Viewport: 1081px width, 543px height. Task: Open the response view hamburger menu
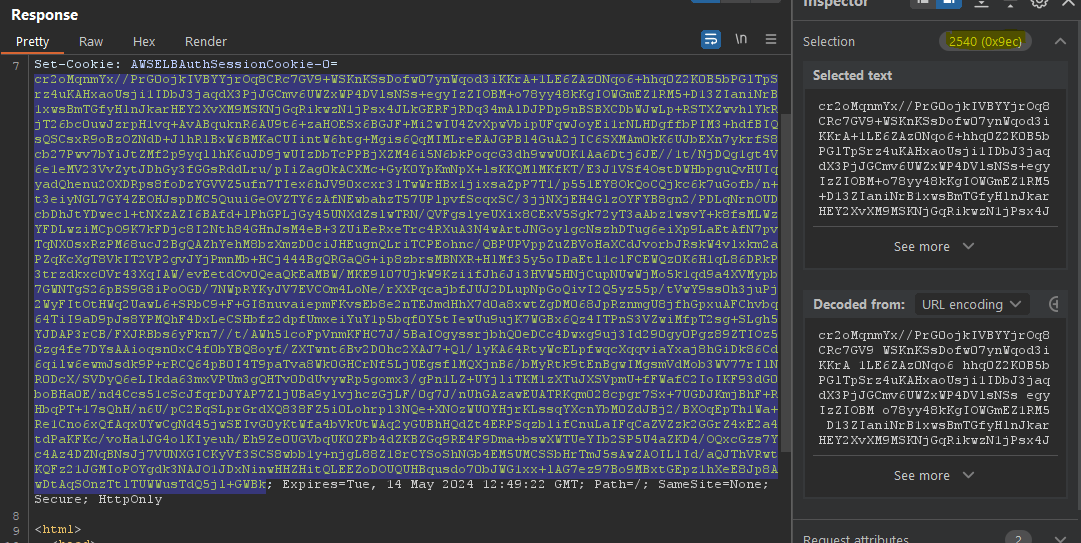[x=771, y=39]
